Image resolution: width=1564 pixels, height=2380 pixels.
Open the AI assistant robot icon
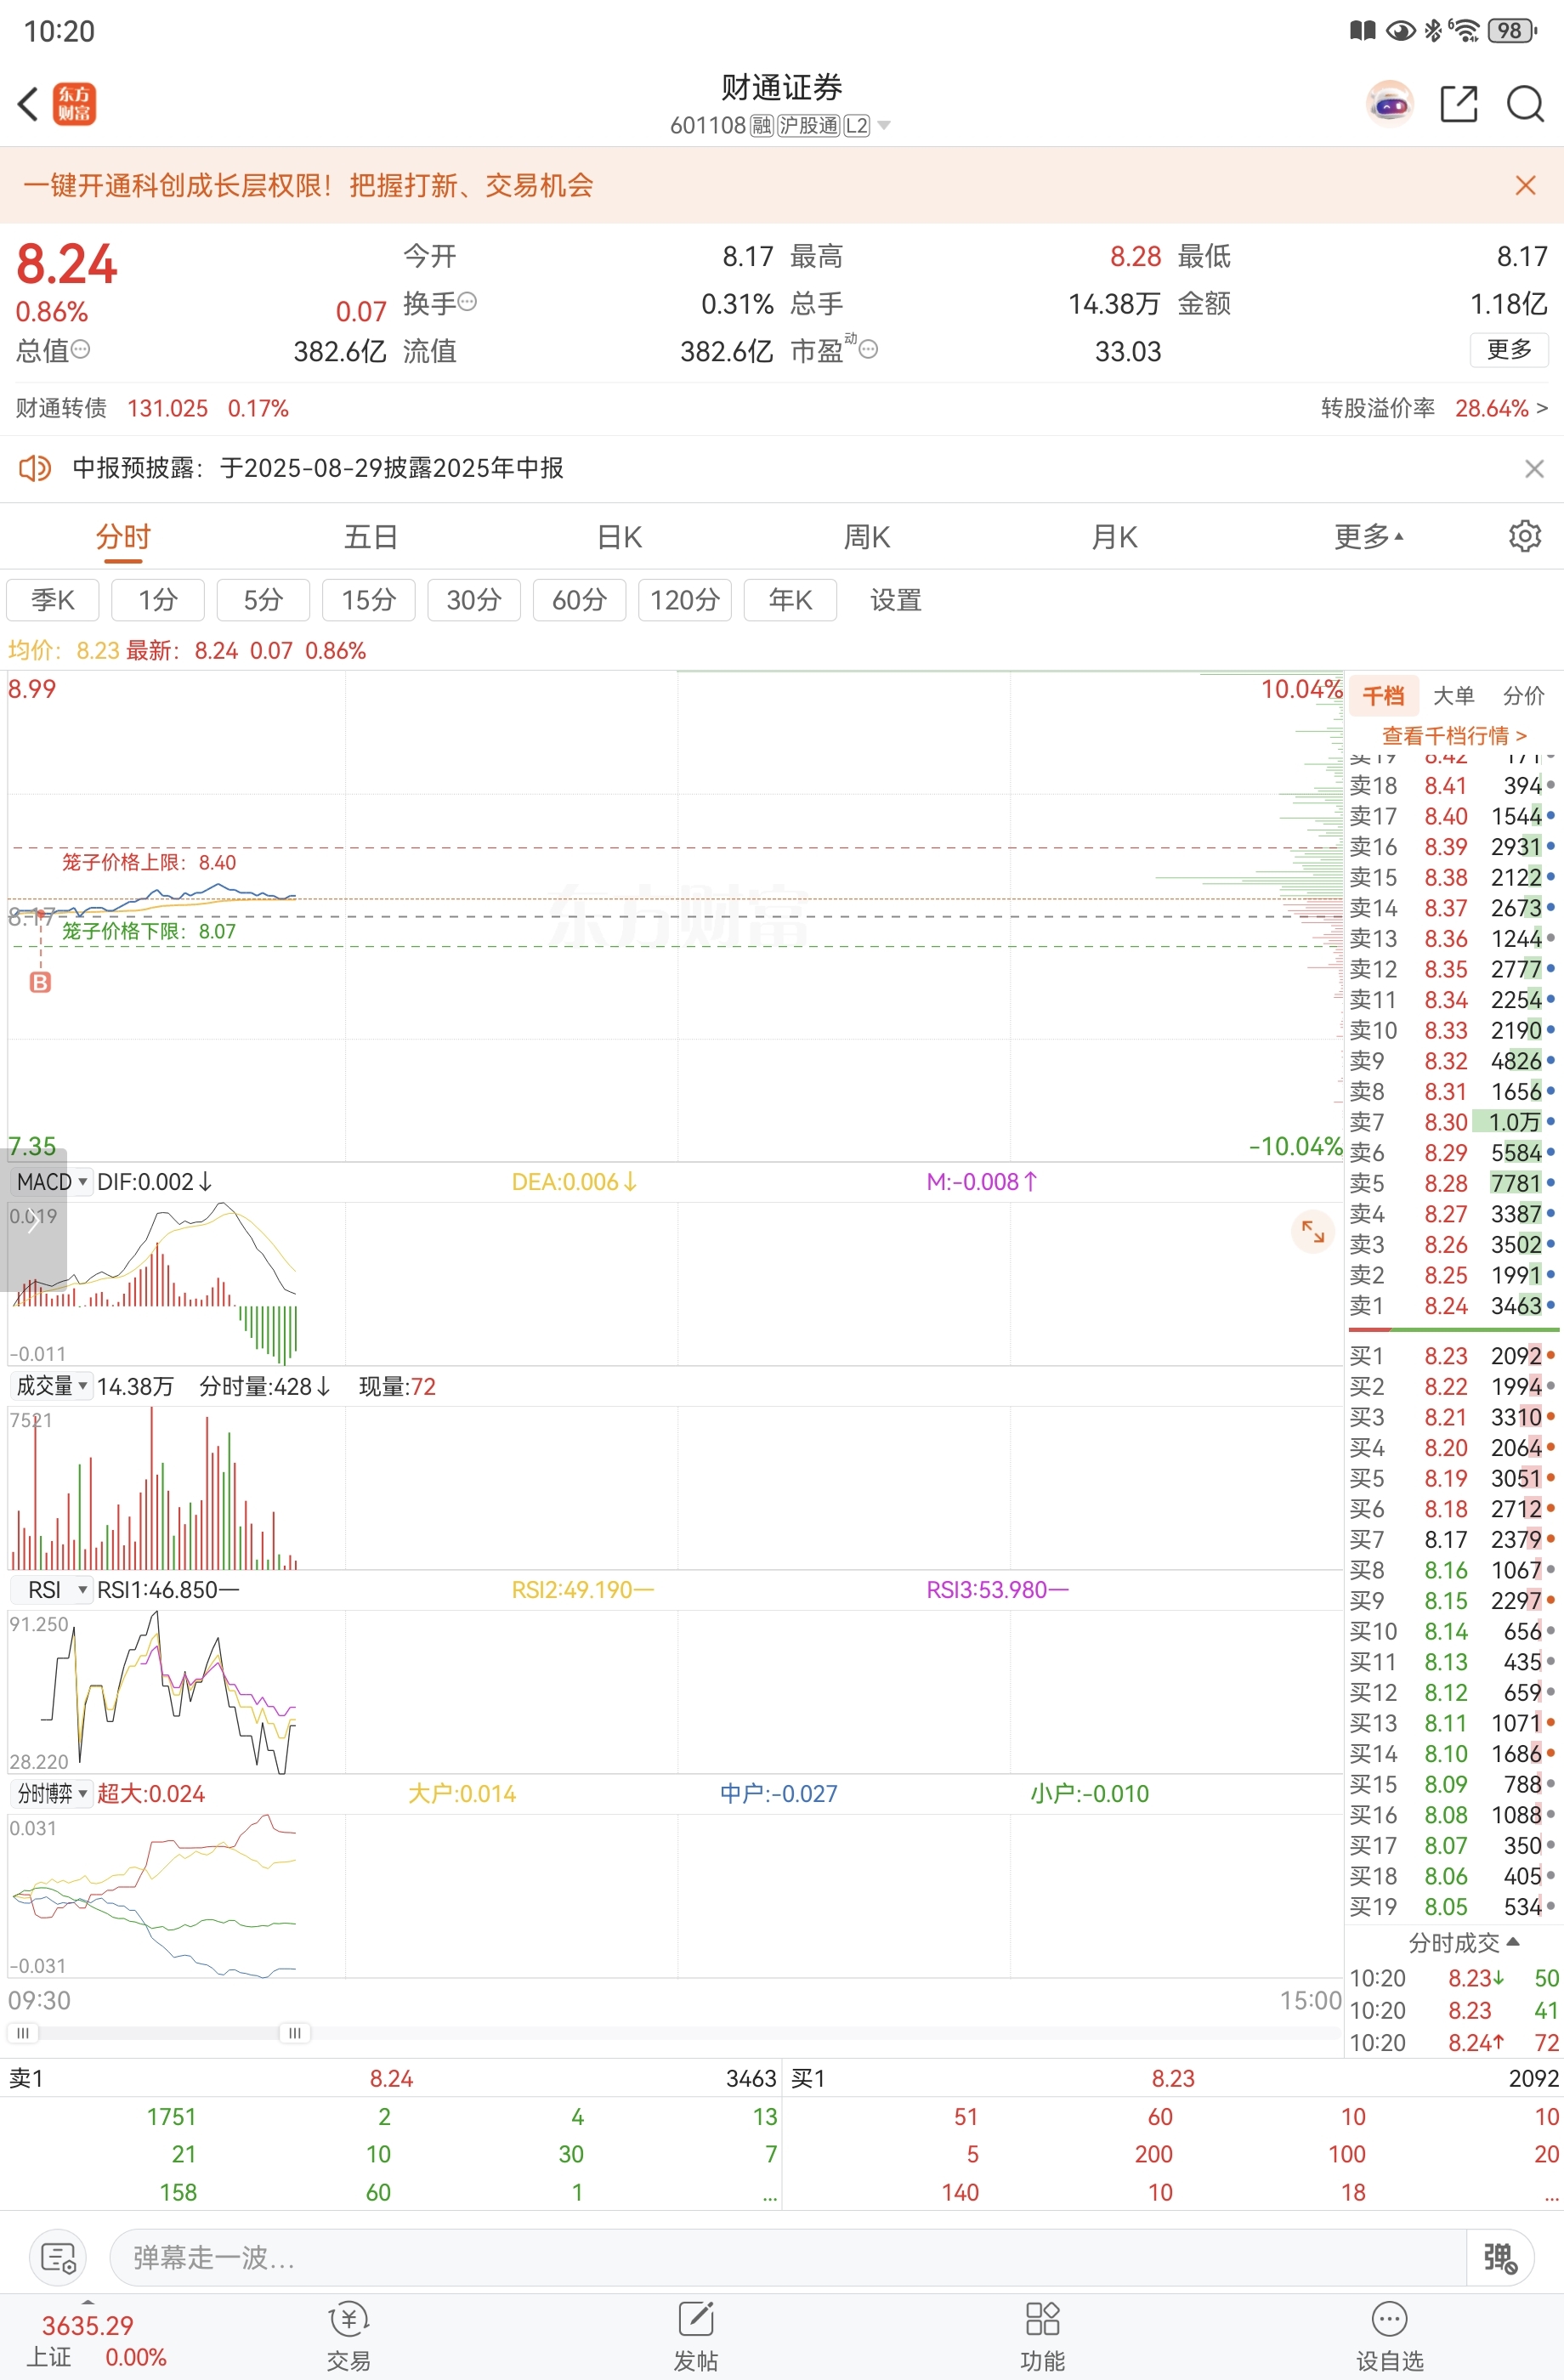point(1389,103)
